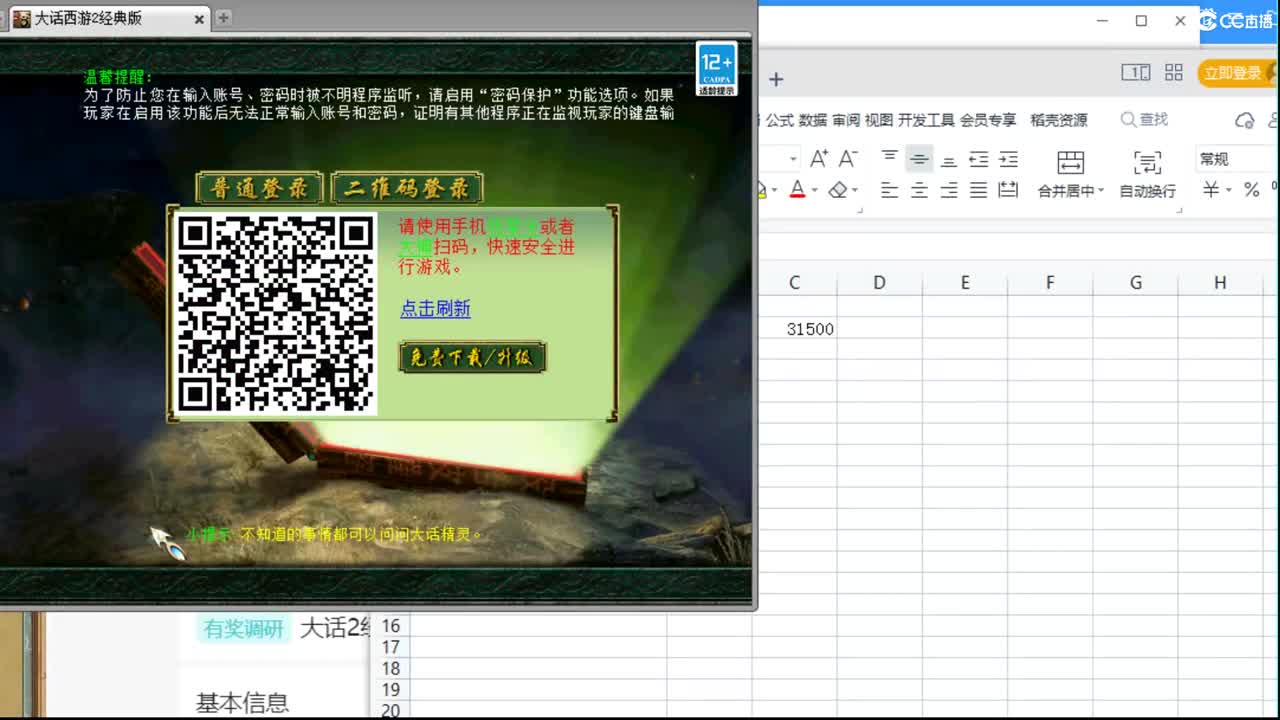Click the 免费下载/升级 button
The height and width of the screenshot is (720, 1280).
(472, 357)
